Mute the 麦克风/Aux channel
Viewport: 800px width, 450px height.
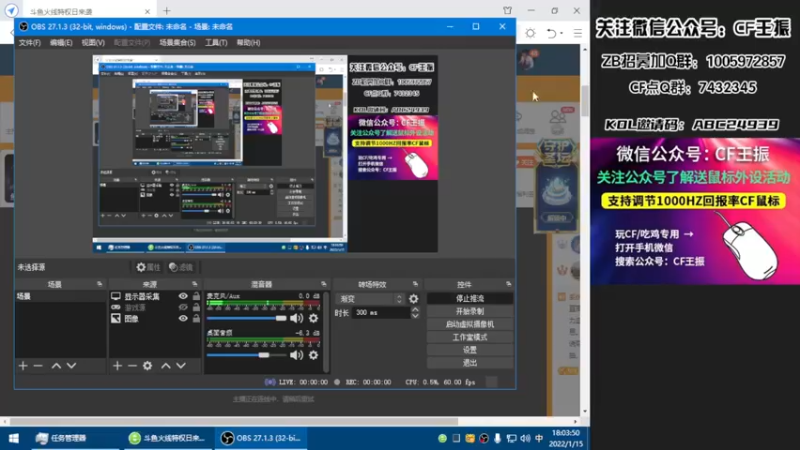point(296,318)
